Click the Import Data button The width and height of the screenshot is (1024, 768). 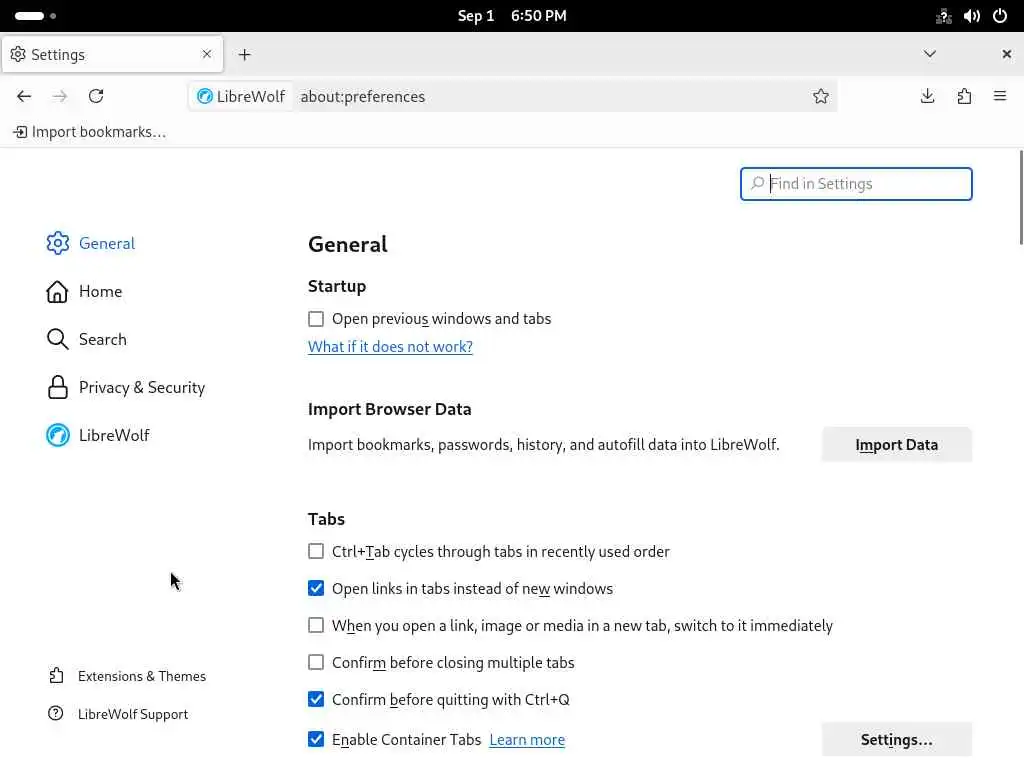[896, 445]
